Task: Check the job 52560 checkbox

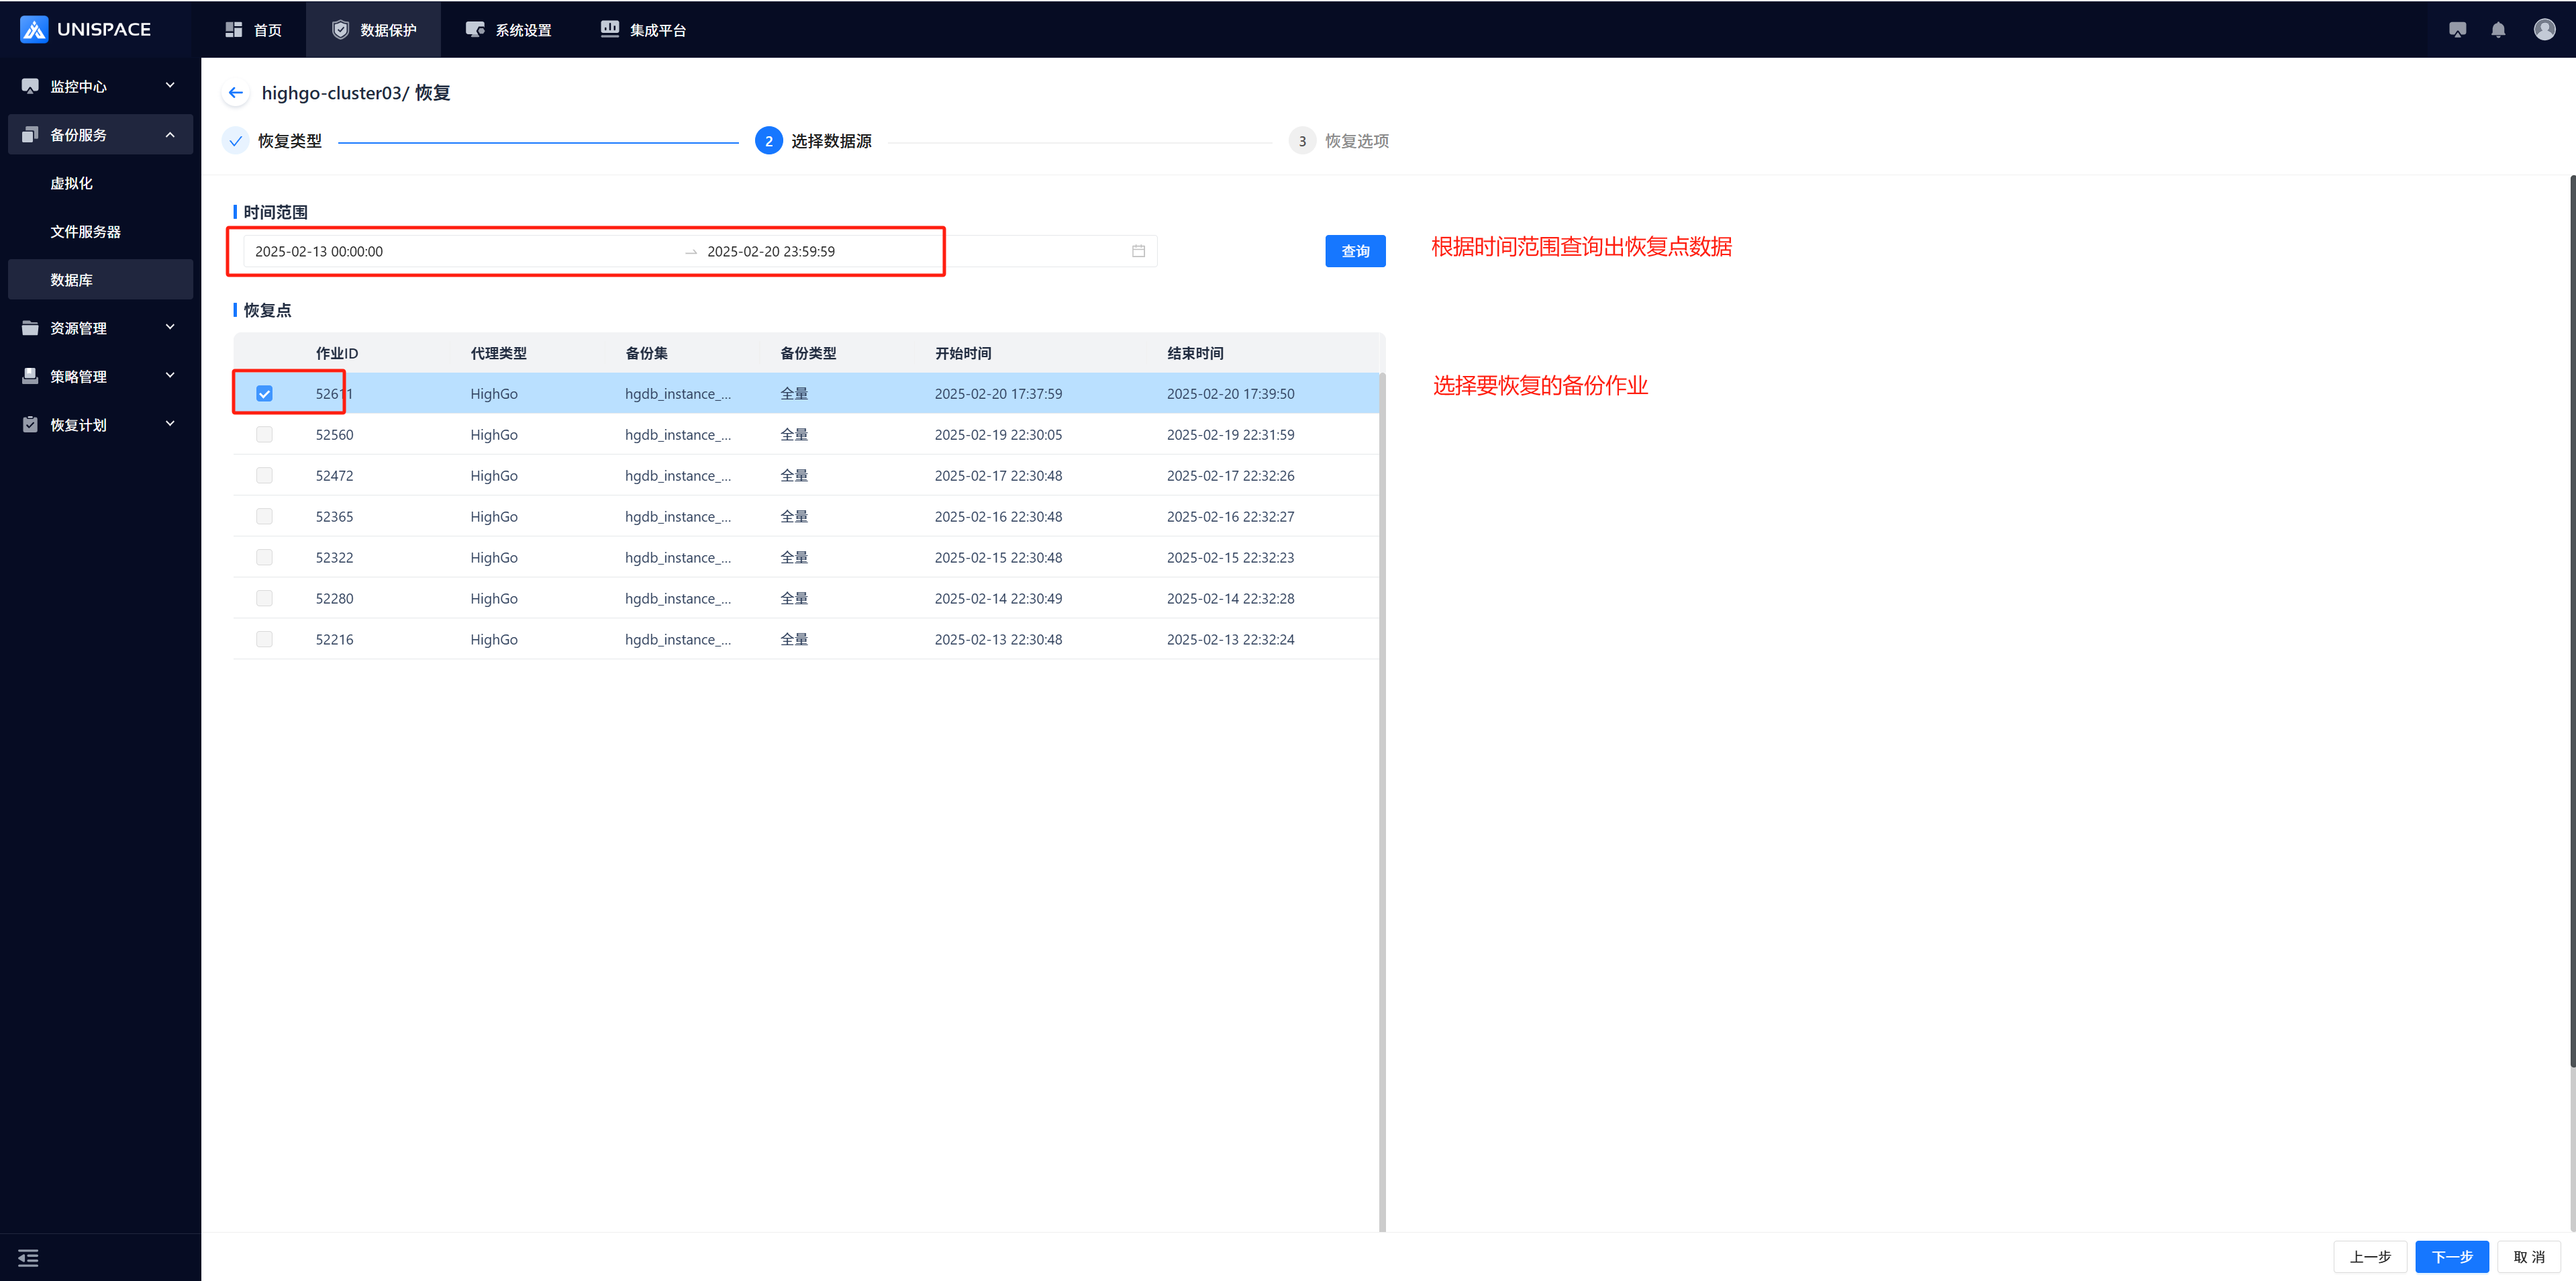Action: tap(264, 435)
